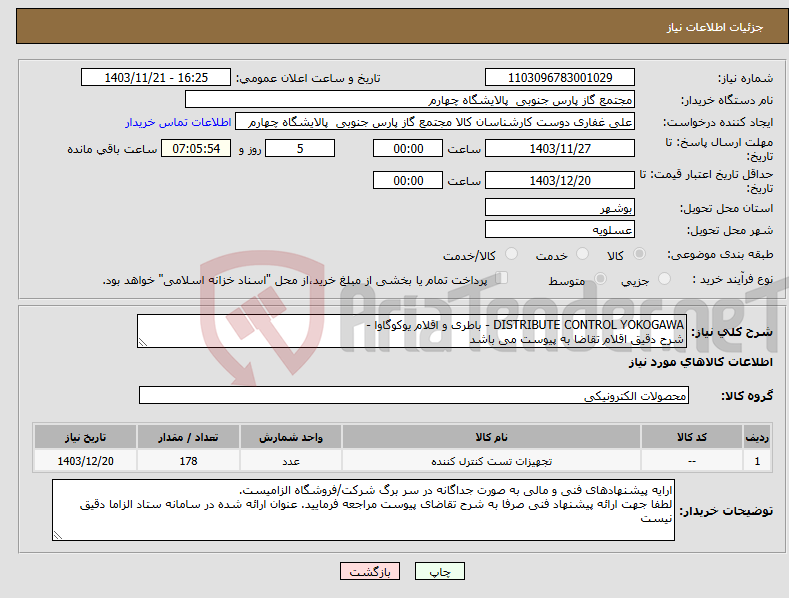
Task: Click the remaining days field showing 5
Action: 300,148
